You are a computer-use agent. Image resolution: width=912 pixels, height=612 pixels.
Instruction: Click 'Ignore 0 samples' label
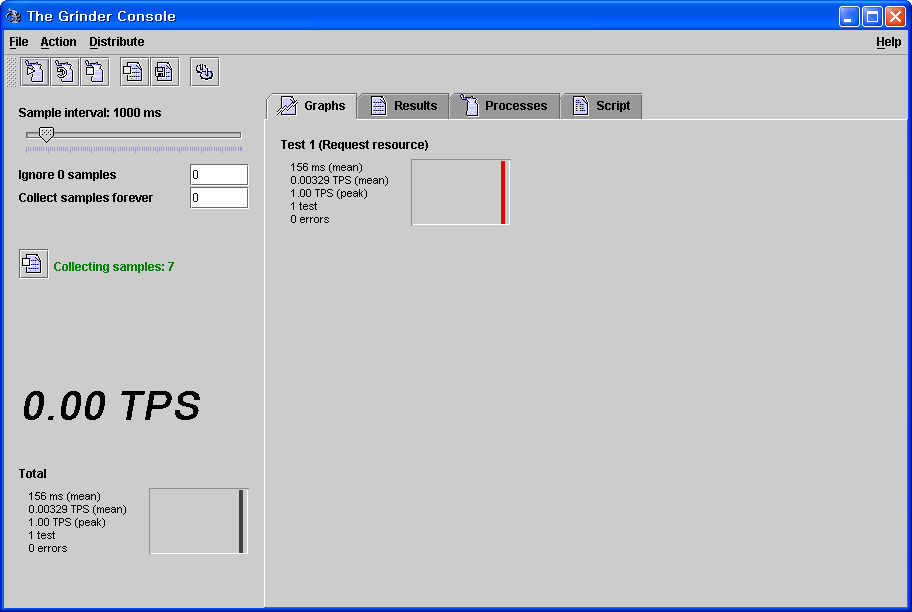67,175
